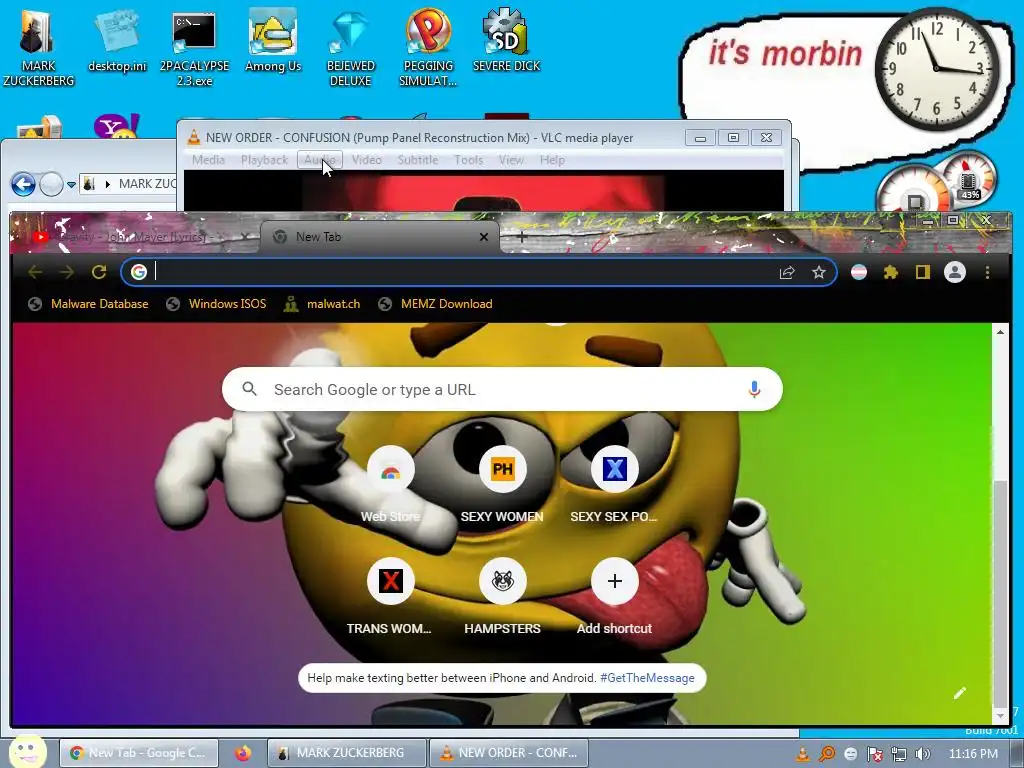Click the analog clock desktop gadget
The width and height of the screenshot is (1024, 768).
coord(936,68)
